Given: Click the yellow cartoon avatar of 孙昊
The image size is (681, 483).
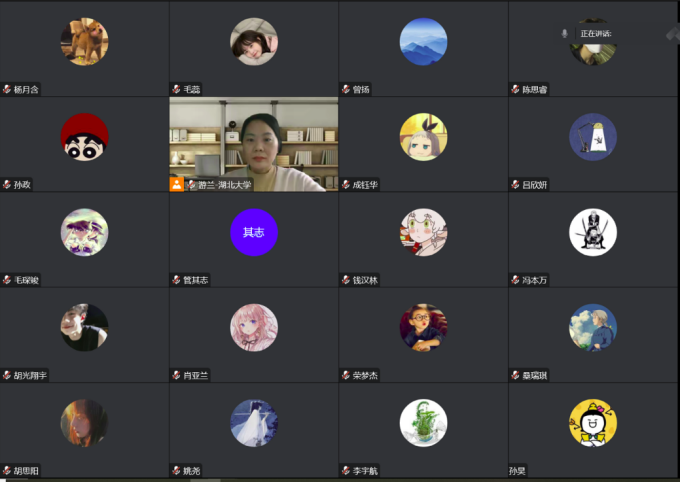Looking at the screenshot, I should (x=593, y=423).
